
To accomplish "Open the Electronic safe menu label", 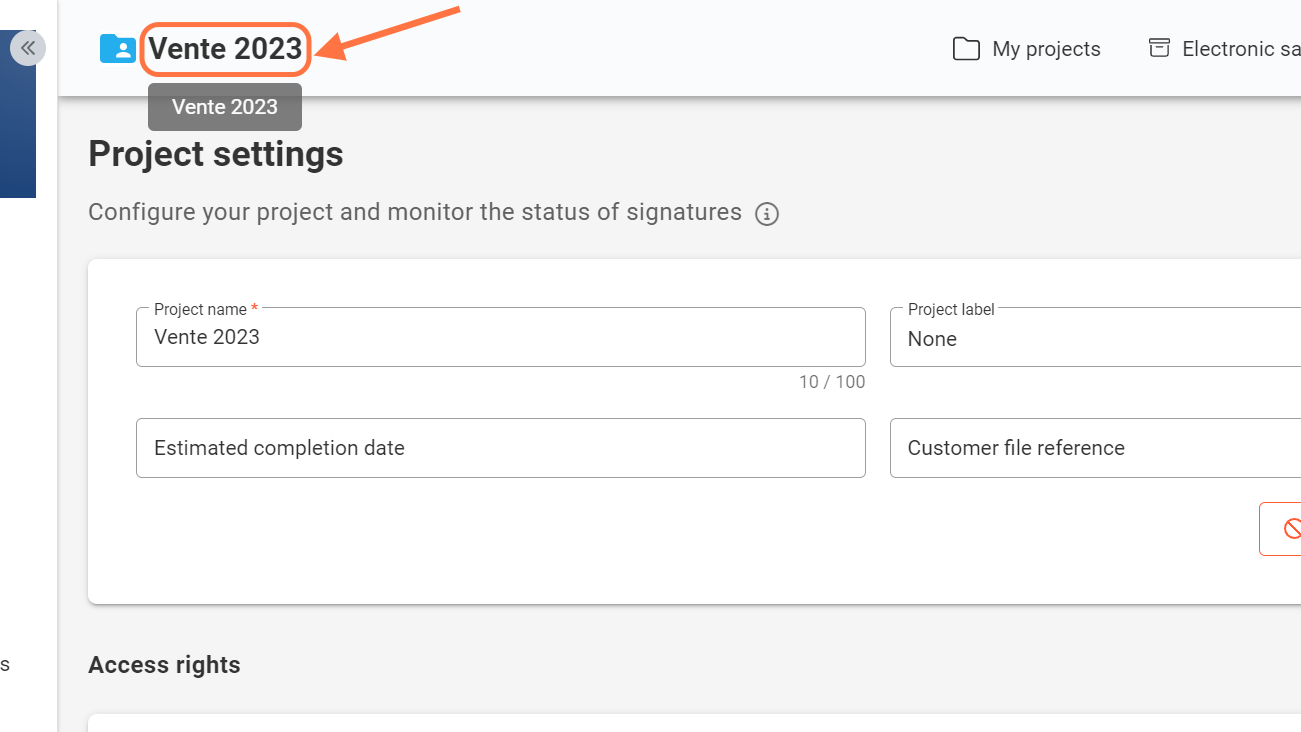I will pos(1240,49).
